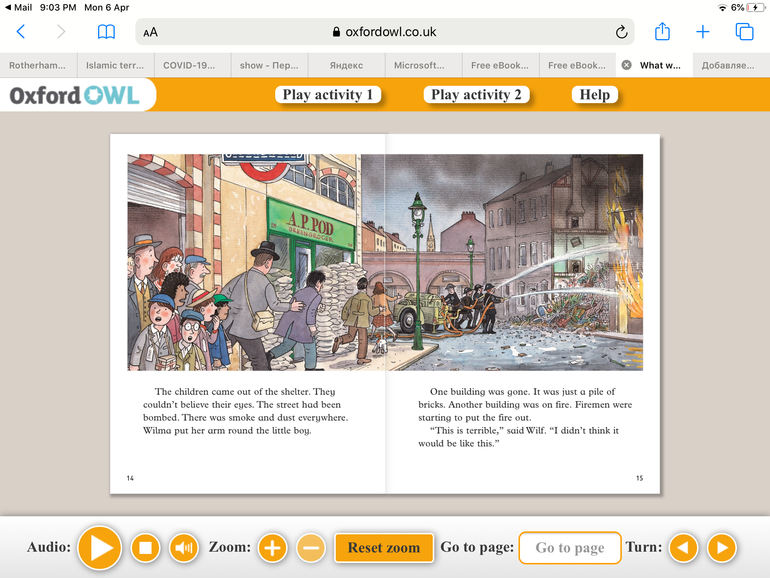
Task: Turn to the previous page
Action: pos(684,547)
